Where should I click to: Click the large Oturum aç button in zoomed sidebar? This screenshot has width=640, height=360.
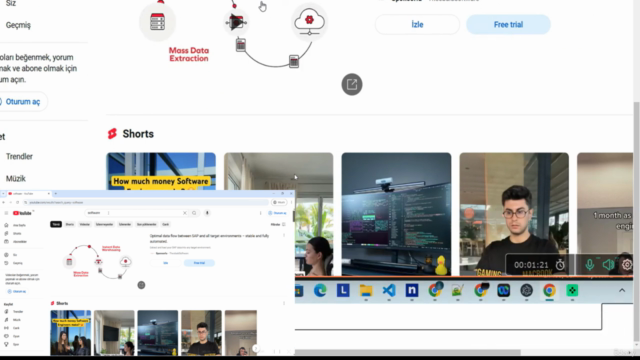22,102
